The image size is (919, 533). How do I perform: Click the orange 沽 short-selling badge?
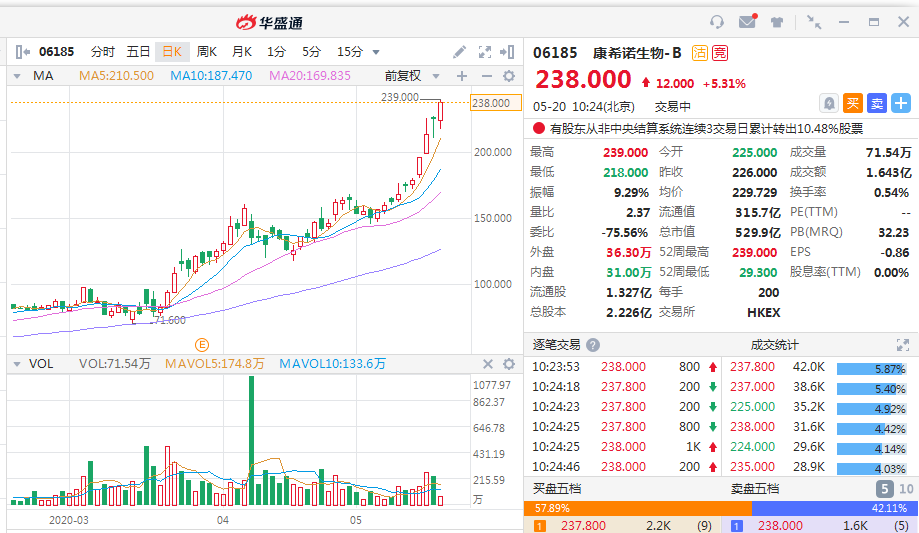[700, 53]
